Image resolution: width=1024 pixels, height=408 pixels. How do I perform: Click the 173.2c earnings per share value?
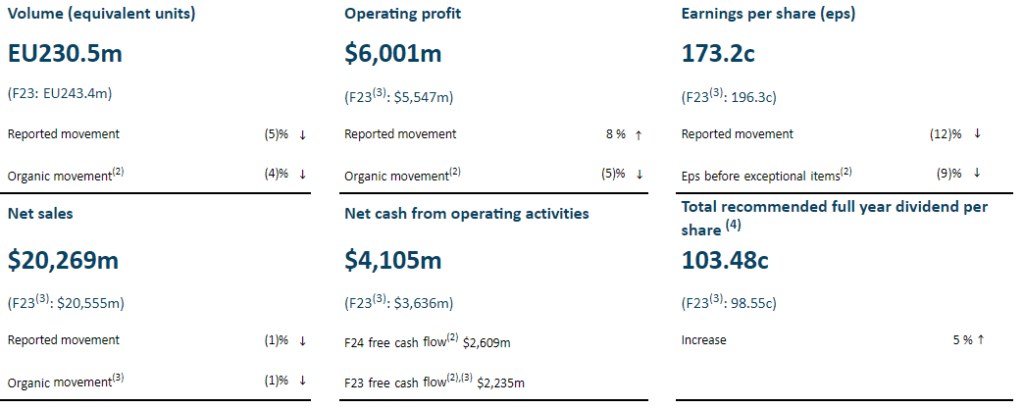pyautogui.click(x=723, y=54)
